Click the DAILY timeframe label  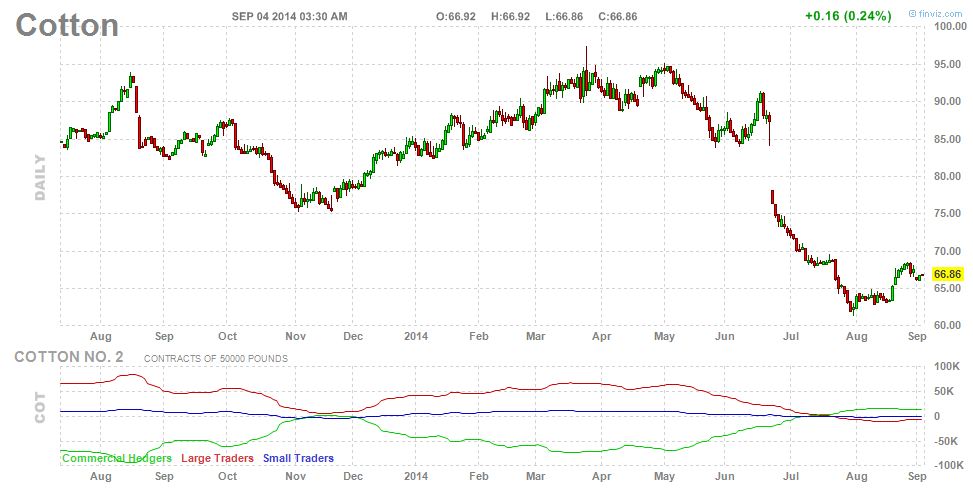coord(41,177)
